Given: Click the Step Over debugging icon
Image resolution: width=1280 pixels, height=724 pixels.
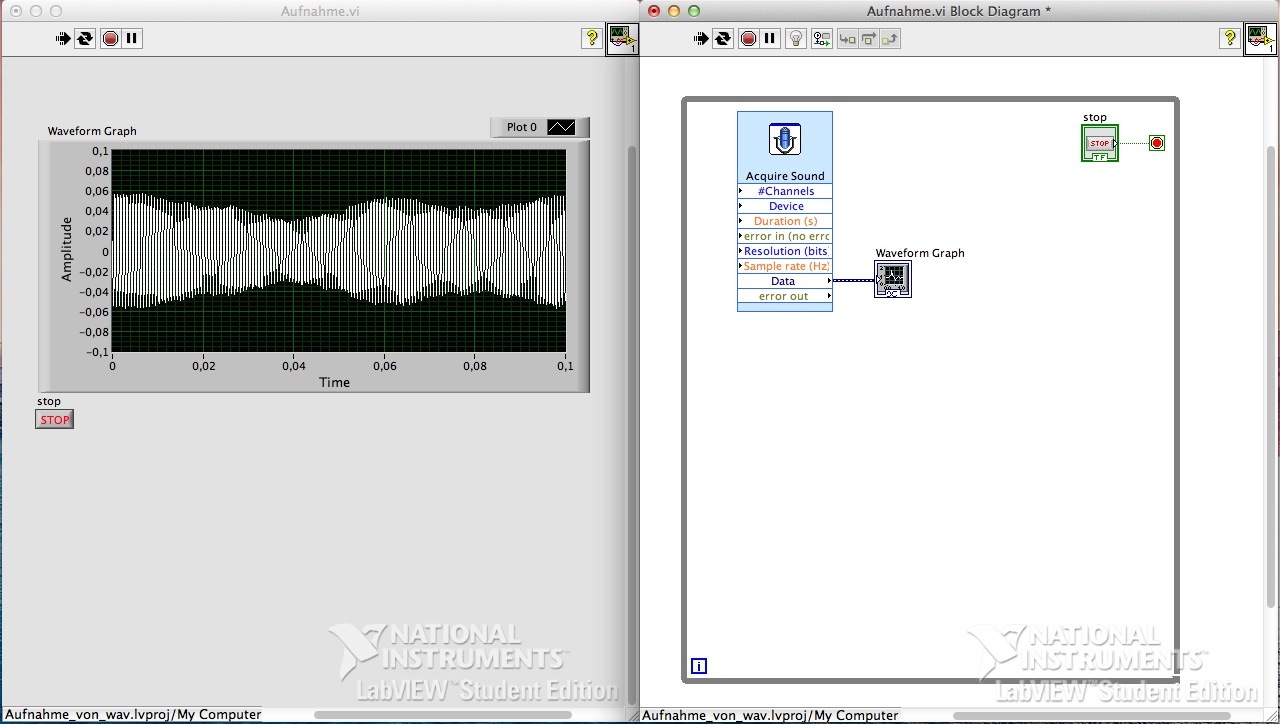Looking at the screenshot, I should (x=868, y=39).
